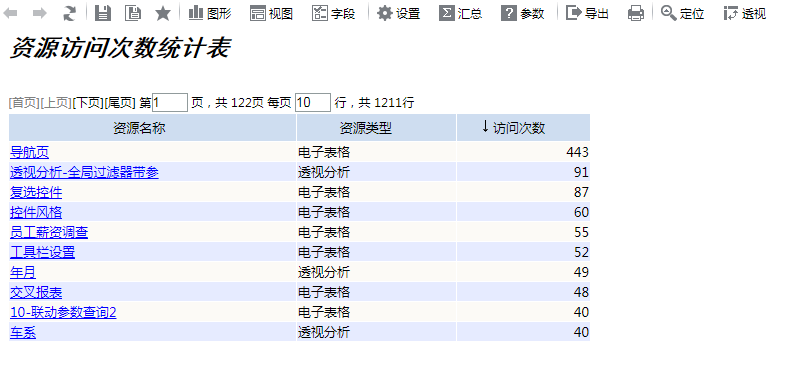802x385 pixels.
Task: Click the 443 visit count cell
Action: click(523, 152)
